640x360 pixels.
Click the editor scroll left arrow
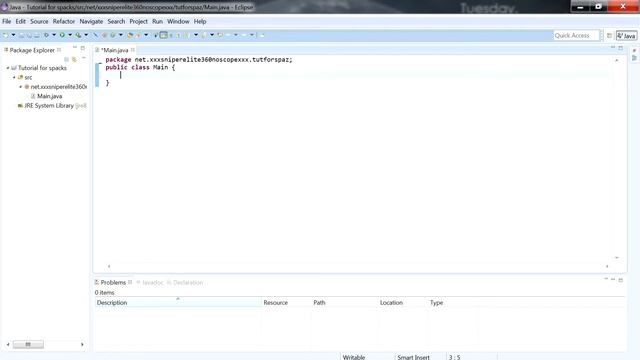[x=109, y=266]
